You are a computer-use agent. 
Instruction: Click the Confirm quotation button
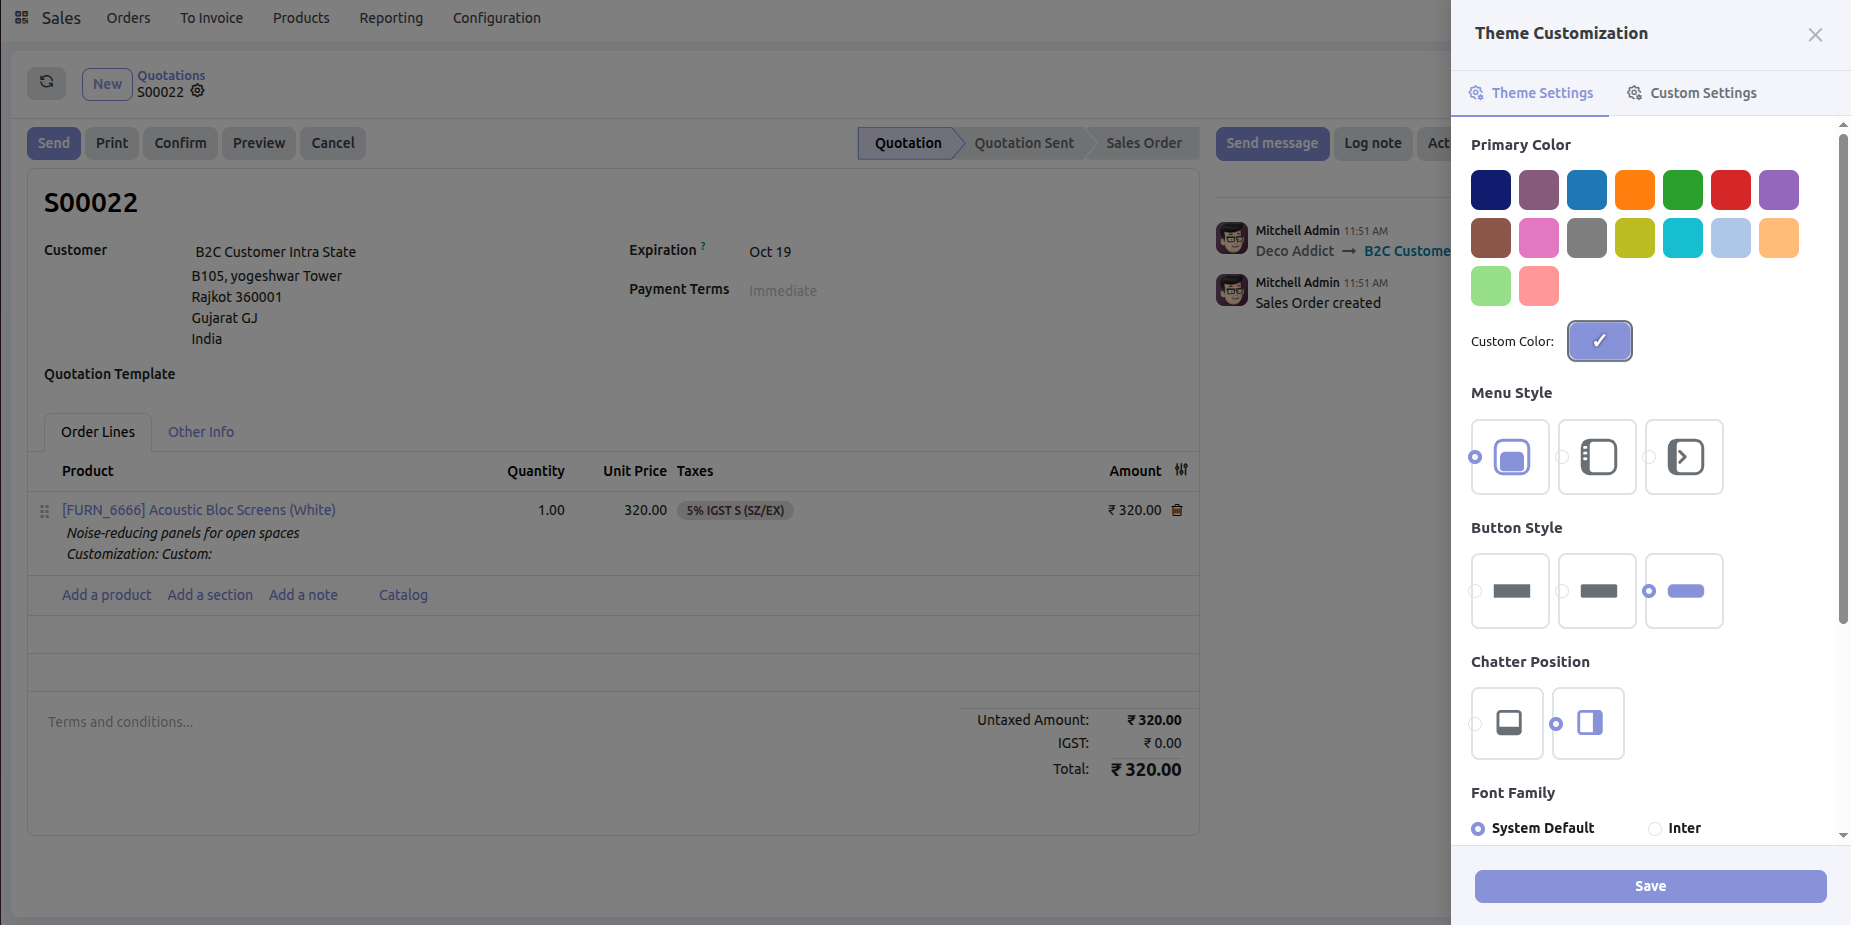tap(180, 143)
